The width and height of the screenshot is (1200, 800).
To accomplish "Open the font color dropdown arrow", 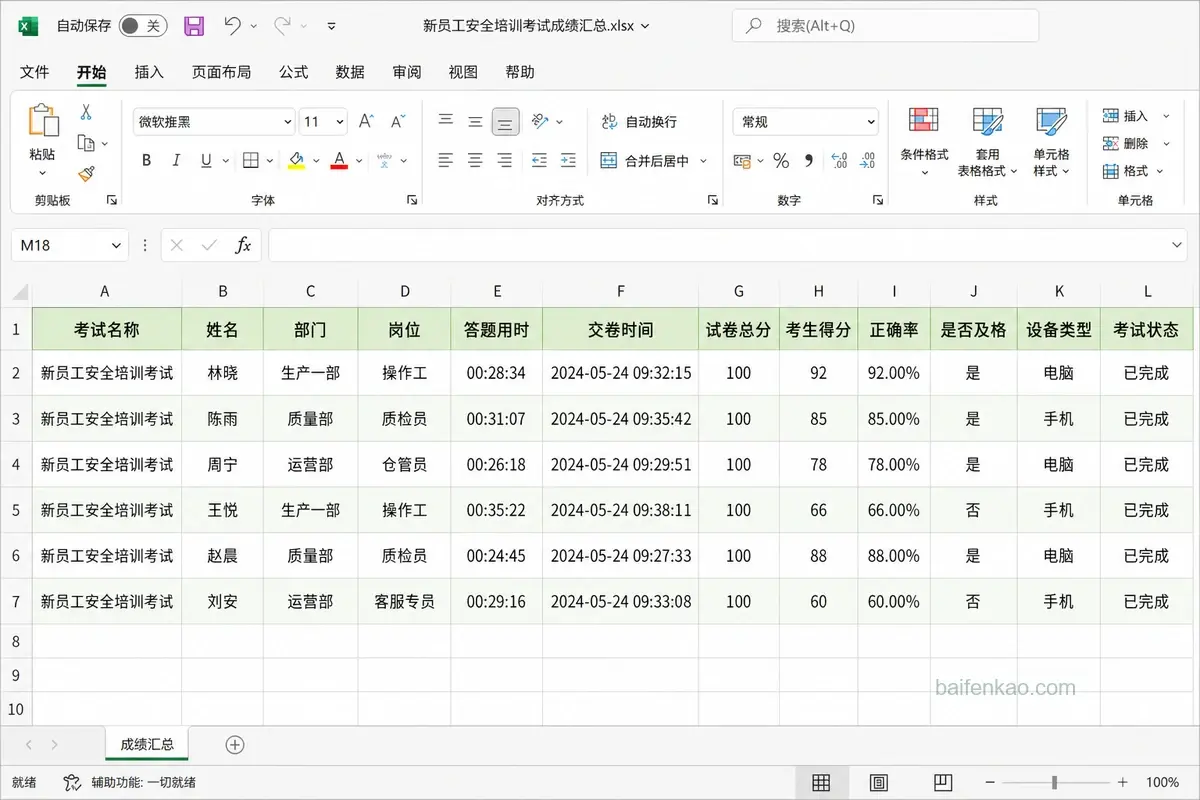I will [x=360, y=161].
